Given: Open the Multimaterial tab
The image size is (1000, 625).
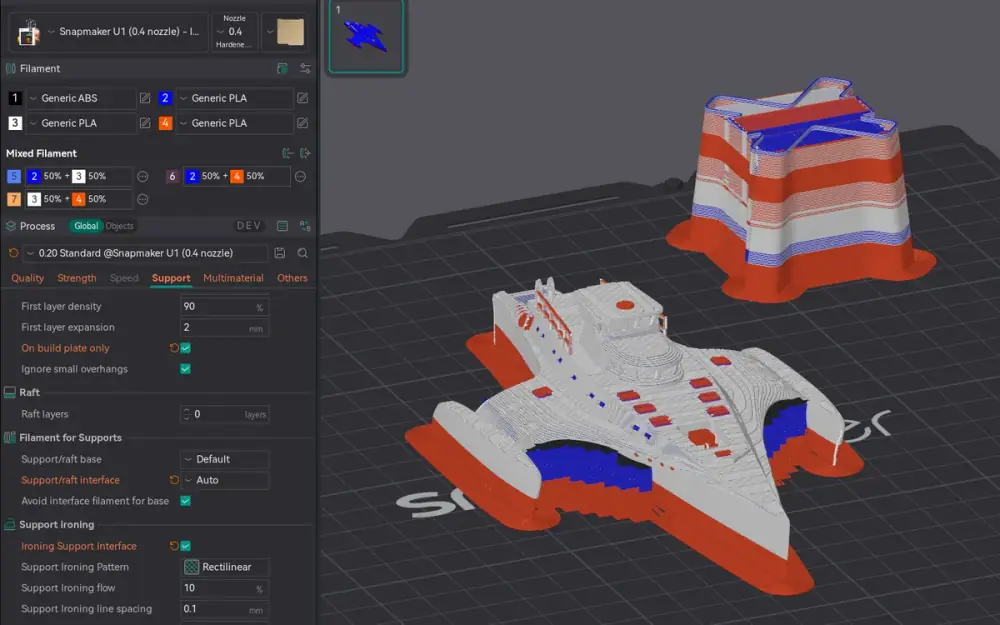Looking at the screenshot, I should click(233, 278).
